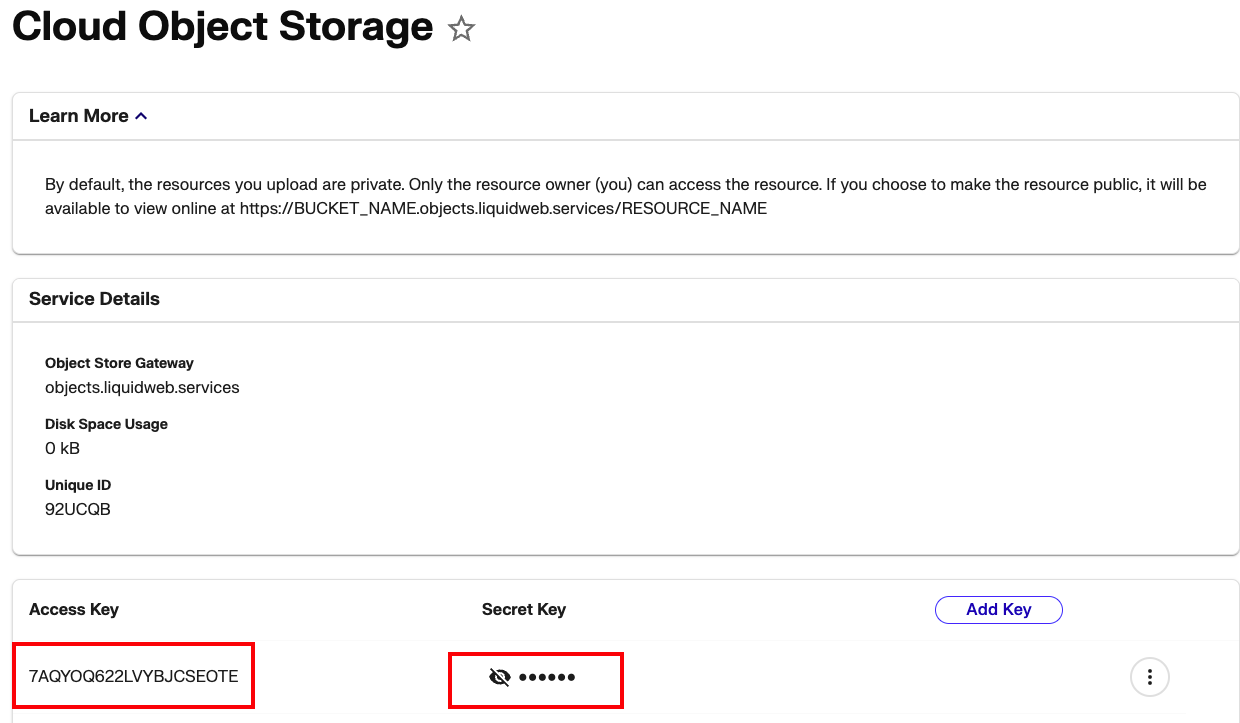Click the Learn More heading text

coord(78,116)
